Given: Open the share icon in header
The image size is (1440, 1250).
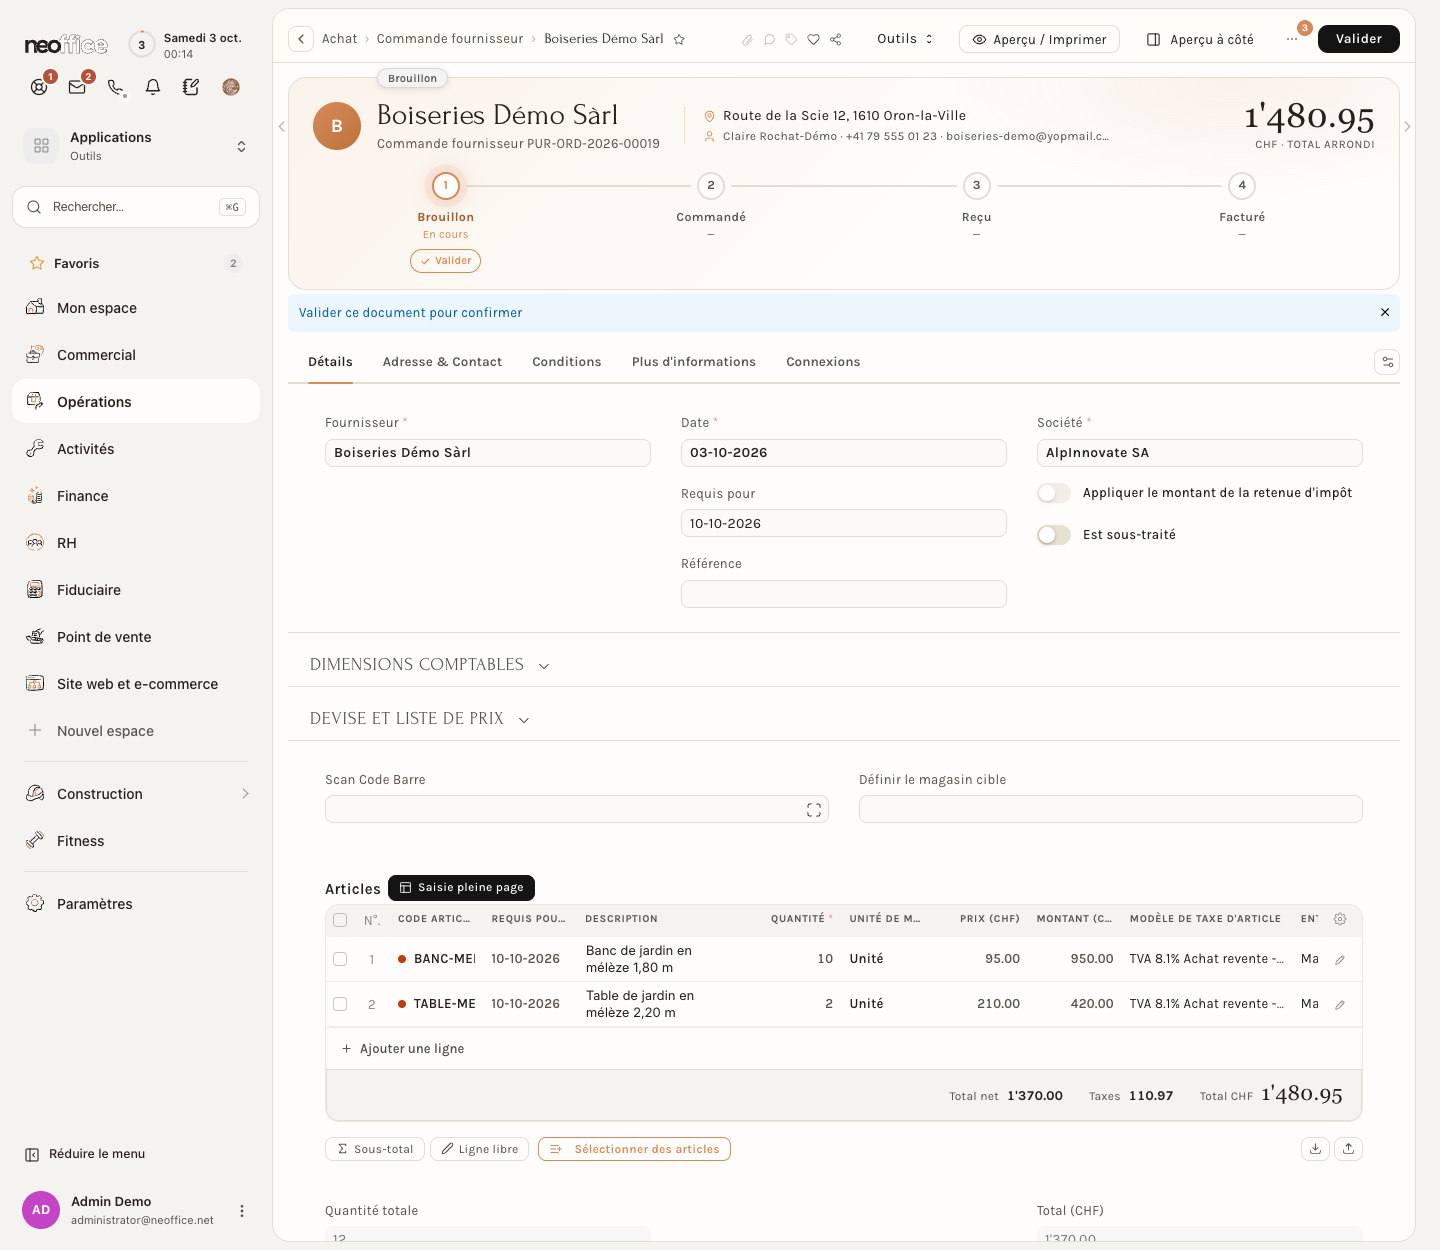Looking at the screenshot, I should coord(836,40).
